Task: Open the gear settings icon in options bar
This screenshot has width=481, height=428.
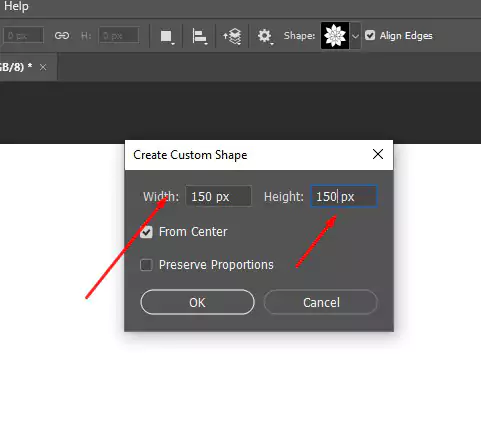Action: tap(265, 36)
